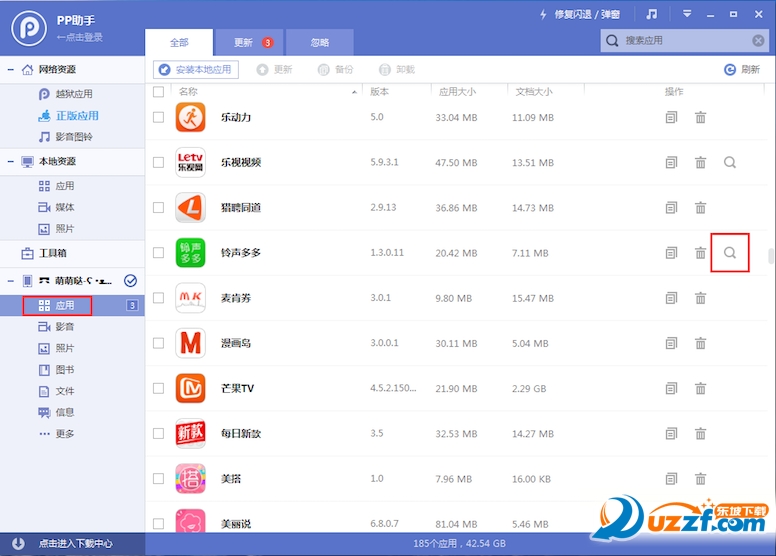
Task: Collapse the 网络资源 tree section
Action: pos(10,69)
